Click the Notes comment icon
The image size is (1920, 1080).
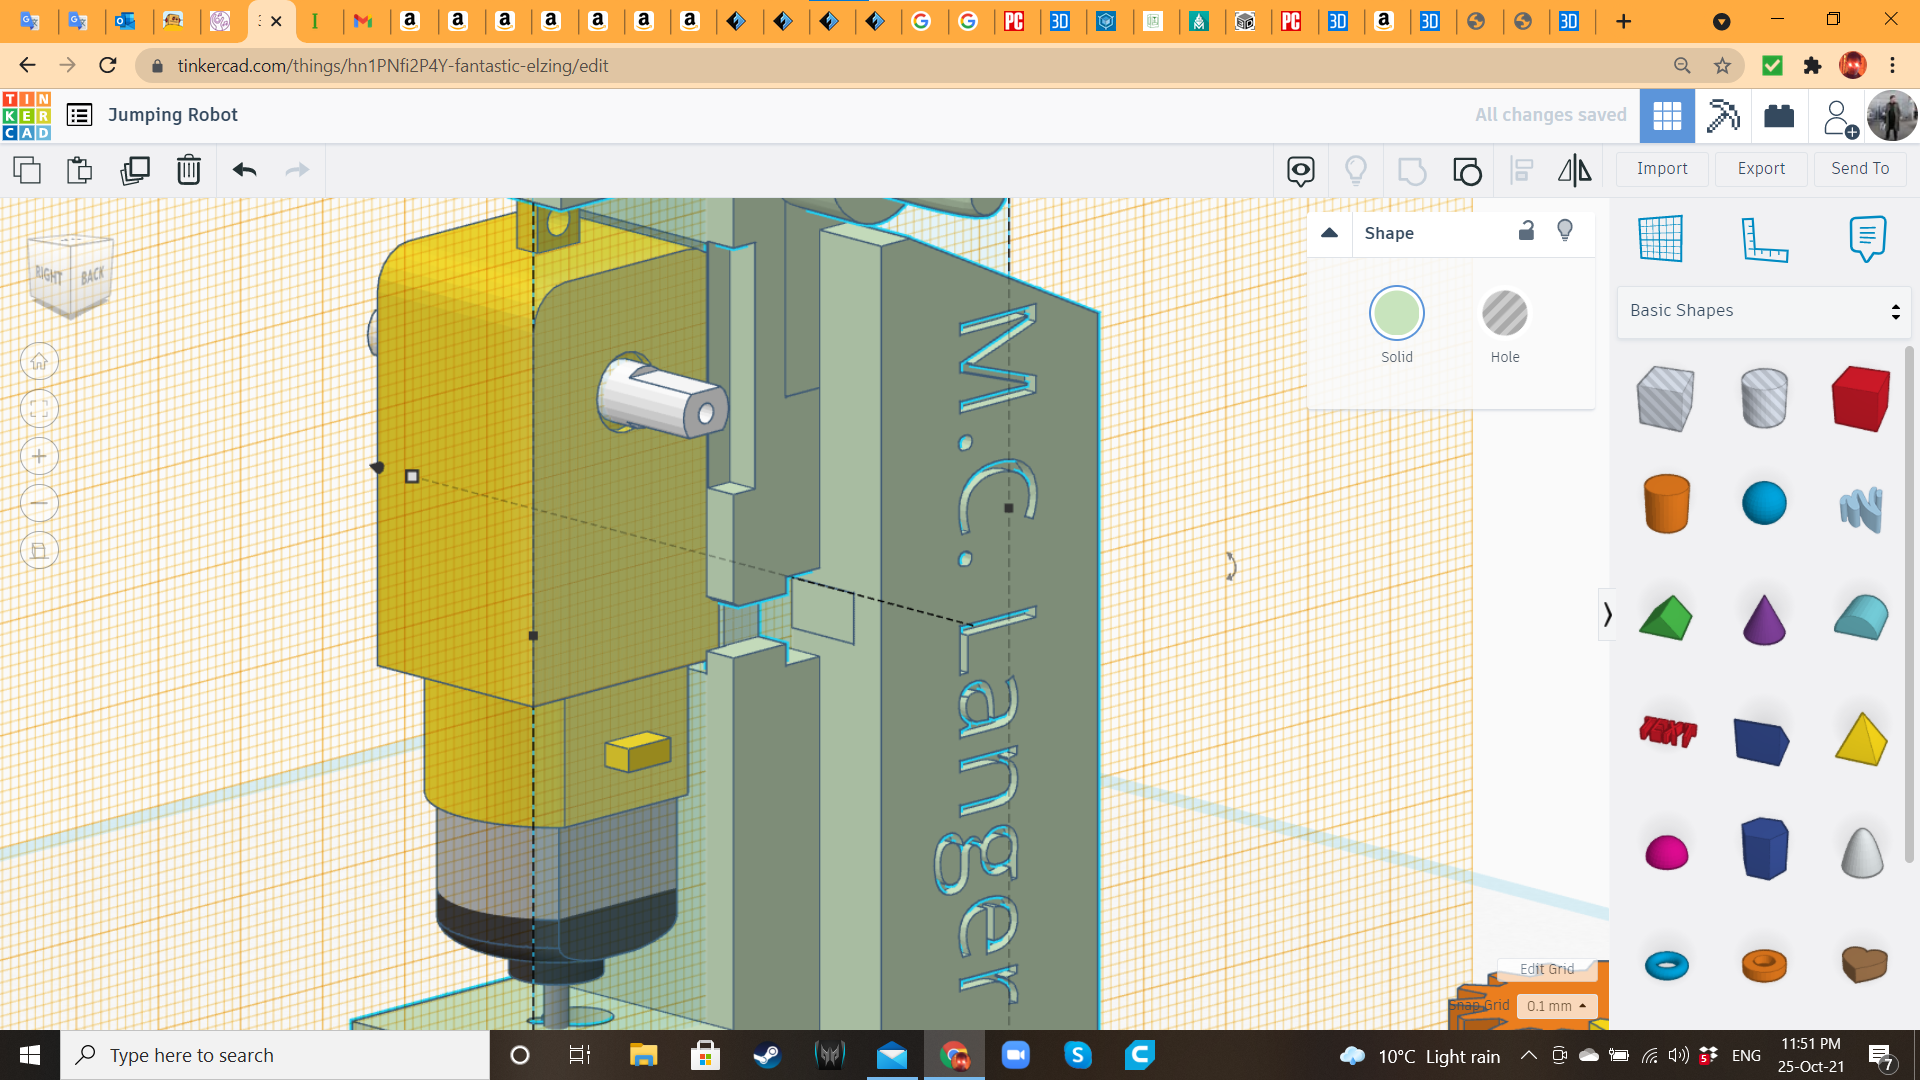(x=1868, y=239)
